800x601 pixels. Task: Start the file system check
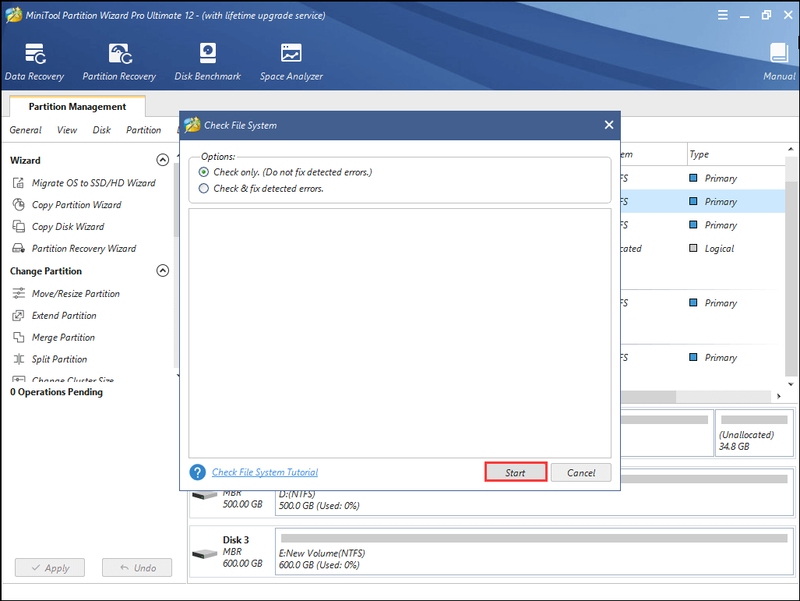pyautogui.click(x=515, y=472)
